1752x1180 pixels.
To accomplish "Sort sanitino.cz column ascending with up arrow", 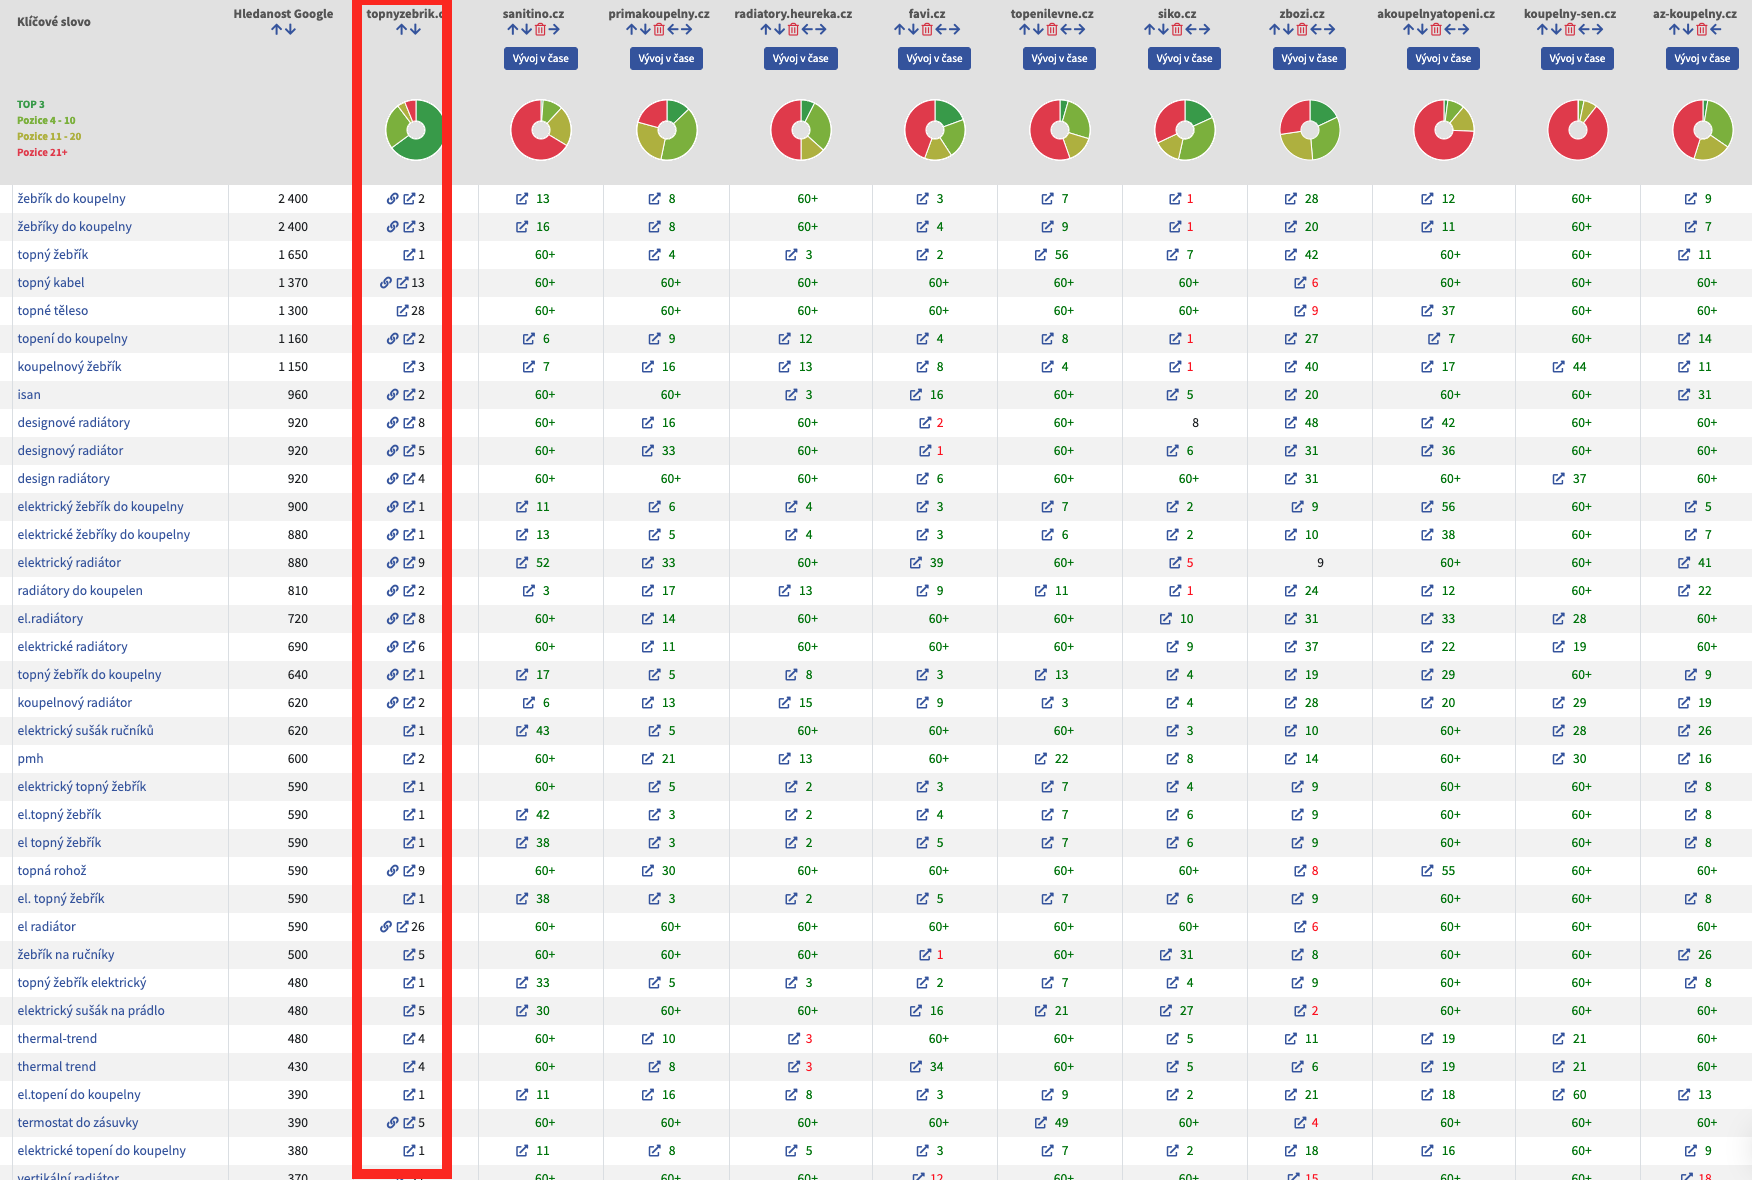I will [x=513, y=30].
